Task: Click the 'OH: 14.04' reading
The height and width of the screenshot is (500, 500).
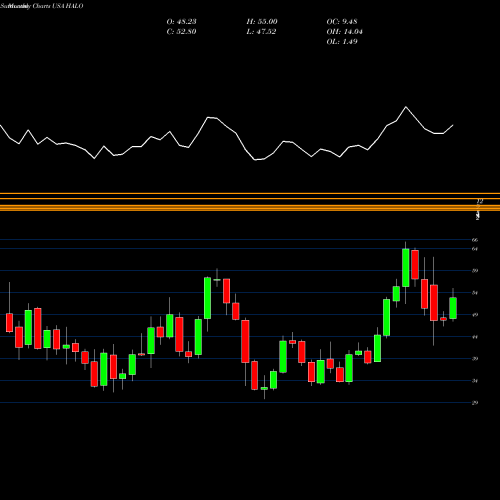Action: (344, 32)
